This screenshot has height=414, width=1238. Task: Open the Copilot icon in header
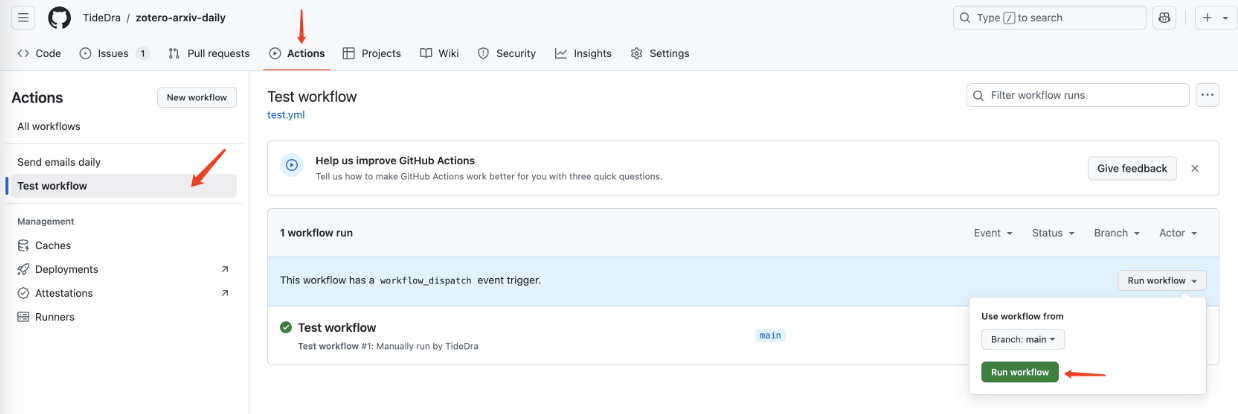coord(1163,17)
